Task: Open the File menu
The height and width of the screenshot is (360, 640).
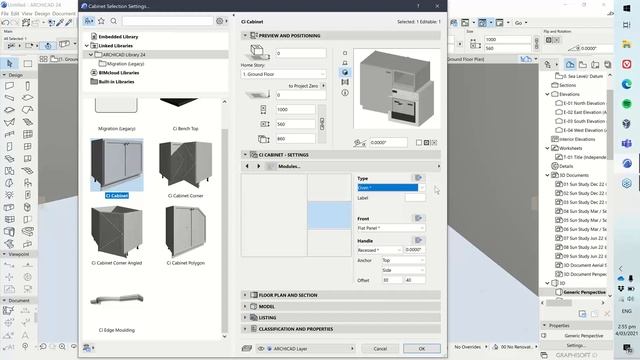Action: point(4,13)
